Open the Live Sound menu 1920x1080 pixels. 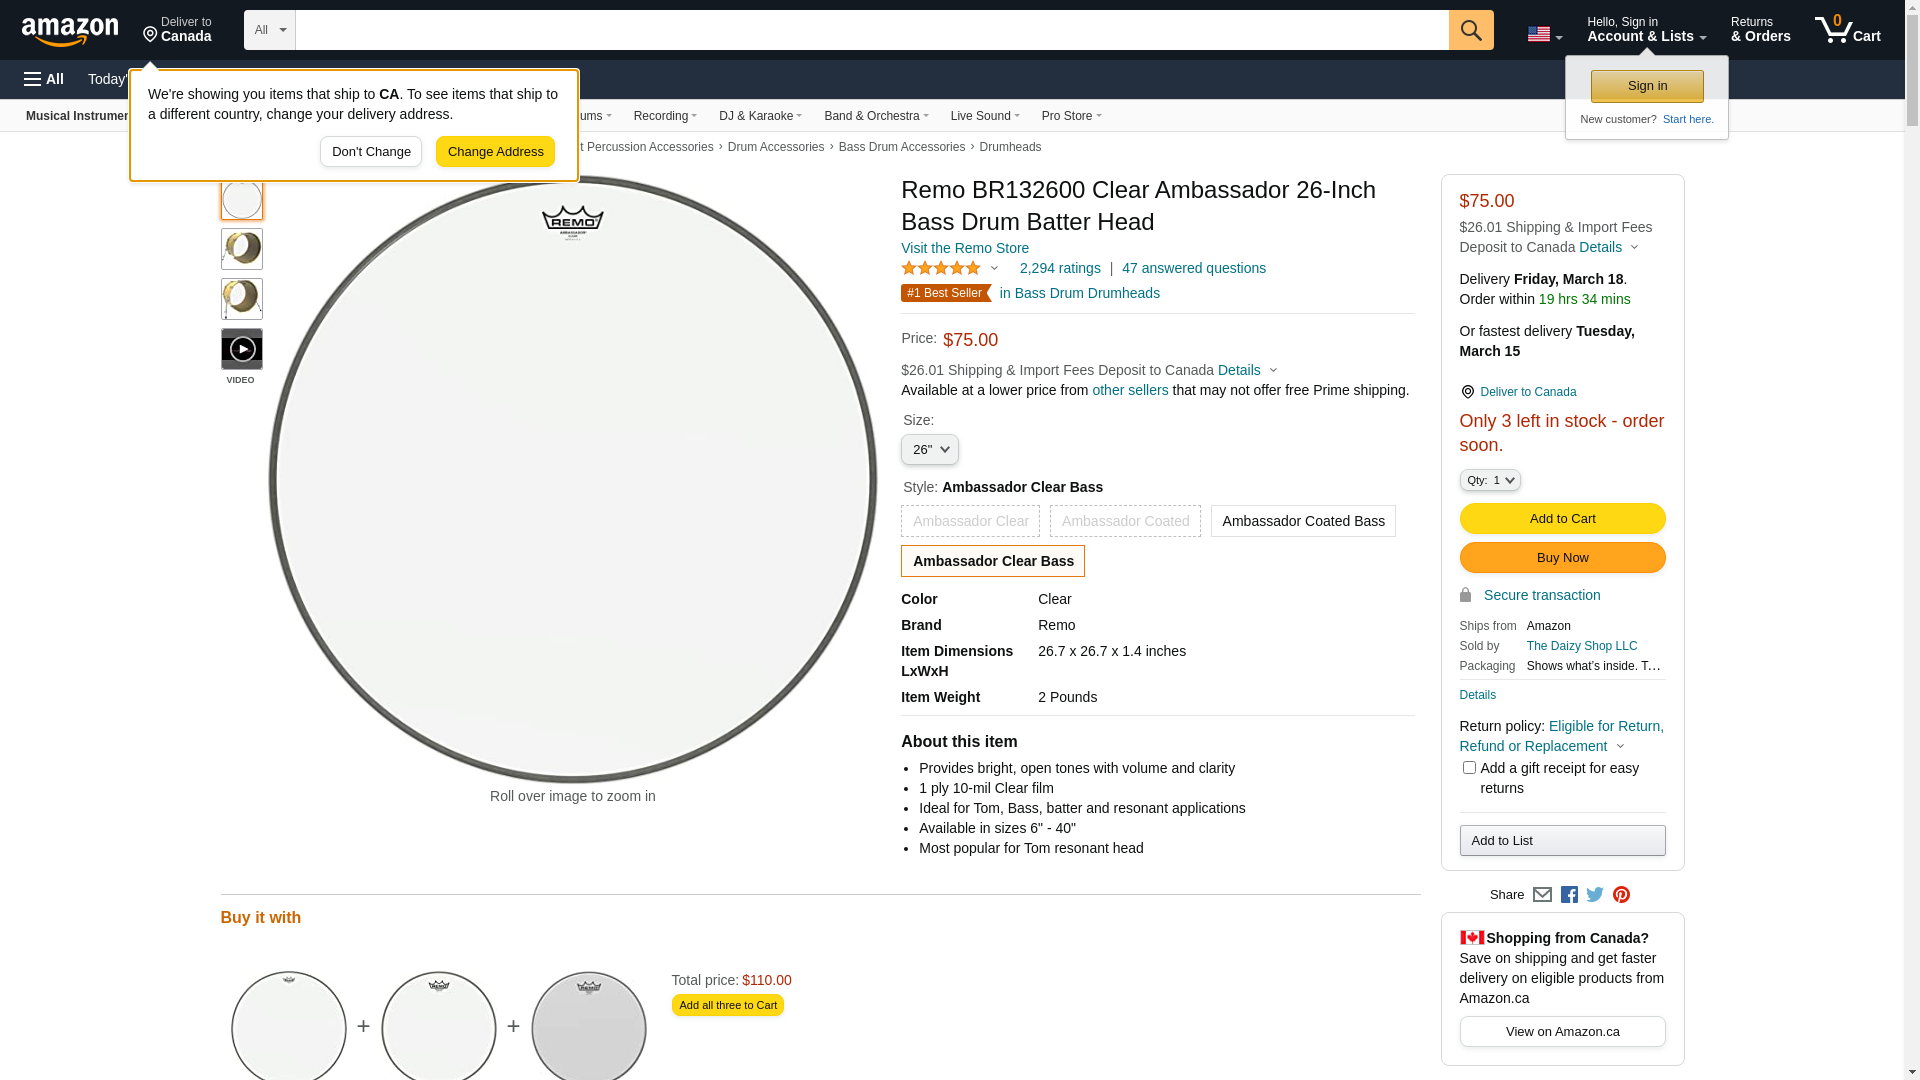click(x=985, y=116)
